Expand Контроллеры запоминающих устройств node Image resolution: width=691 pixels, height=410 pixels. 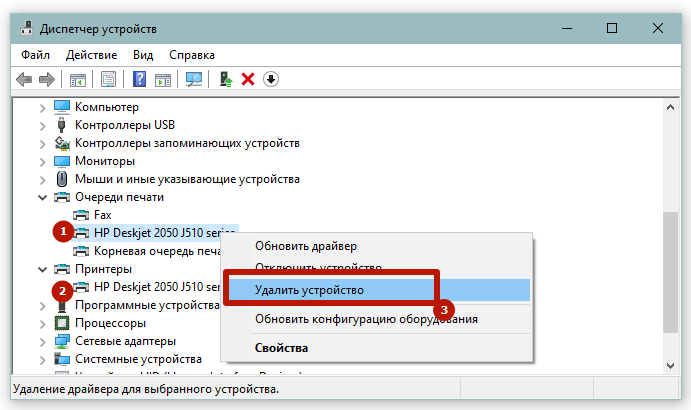(x=43, y=144)
